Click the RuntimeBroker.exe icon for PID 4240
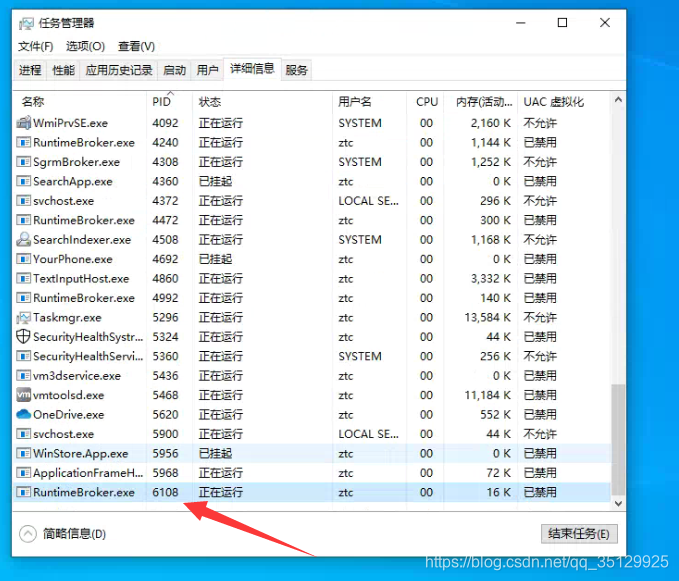The image size is (679, 581). [x=23, y=142]
